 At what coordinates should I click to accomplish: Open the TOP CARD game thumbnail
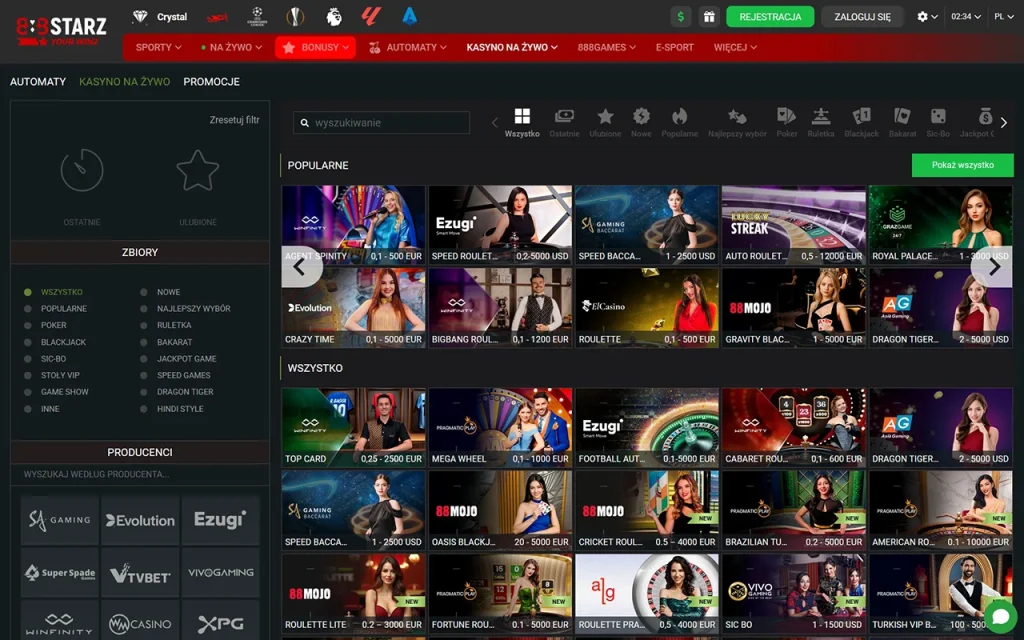pyautogui.click(x=353, y=427)
